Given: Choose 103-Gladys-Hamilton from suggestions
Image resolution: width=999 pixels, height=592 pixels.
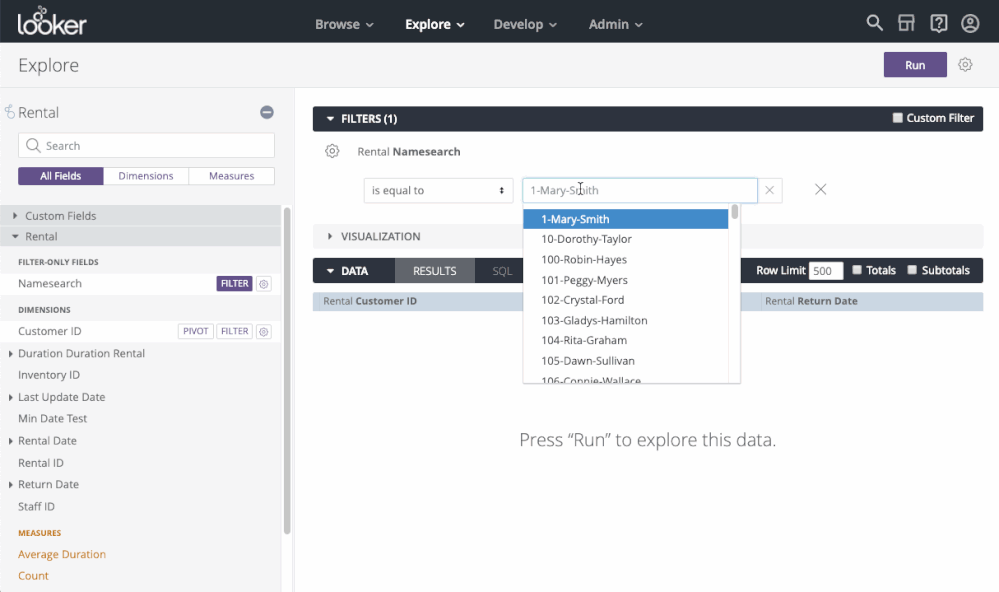Looking at the screenshot, I should (626, 321).
